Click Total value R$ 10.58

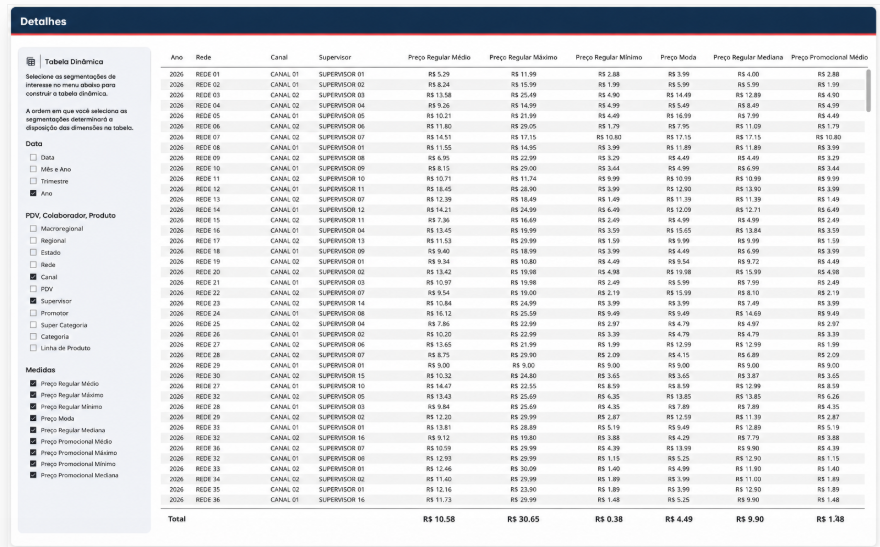pos(439,520)
